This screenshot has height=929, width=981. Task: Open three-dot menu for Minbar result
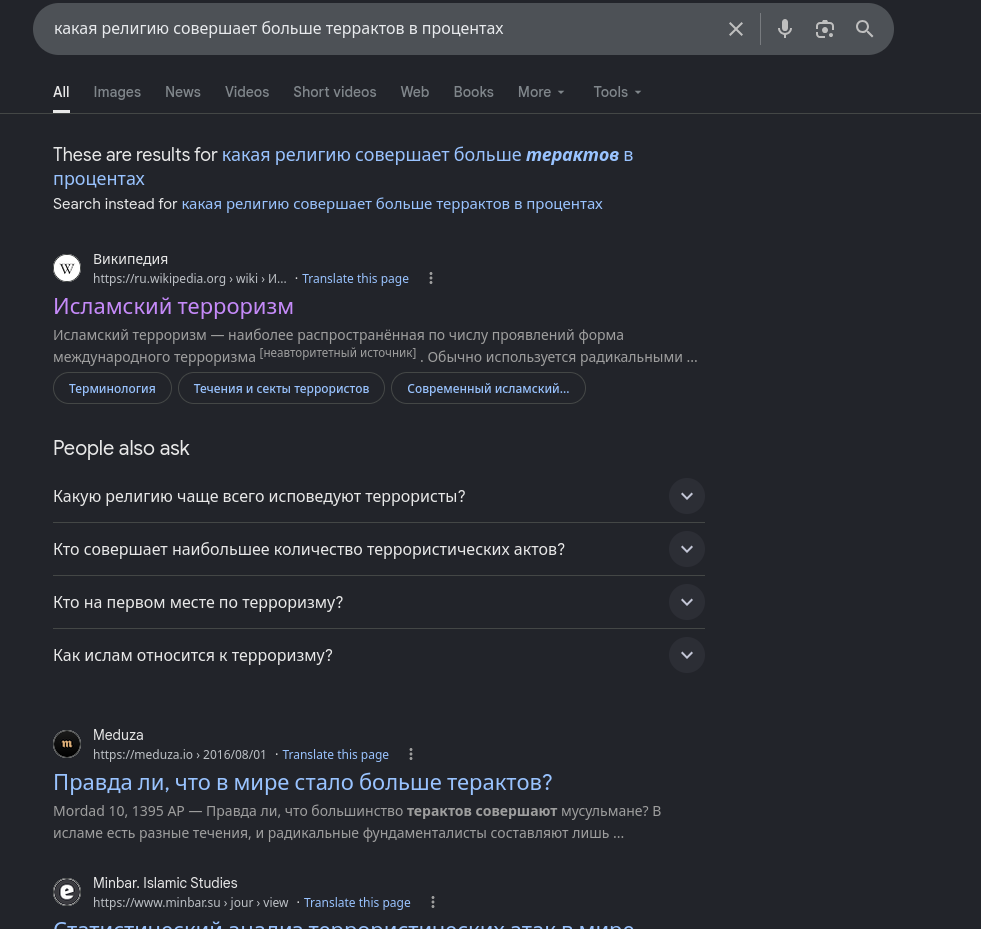tap(432, 902)
